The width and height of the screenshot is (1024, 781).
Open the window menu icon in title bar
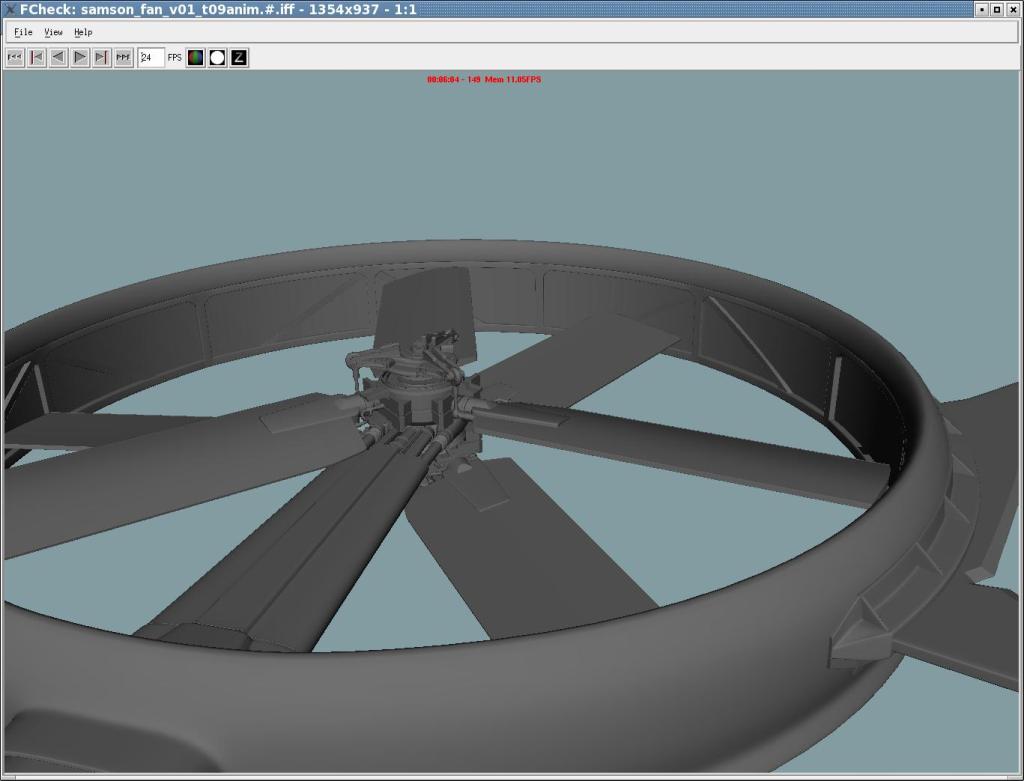coord(10,9)
